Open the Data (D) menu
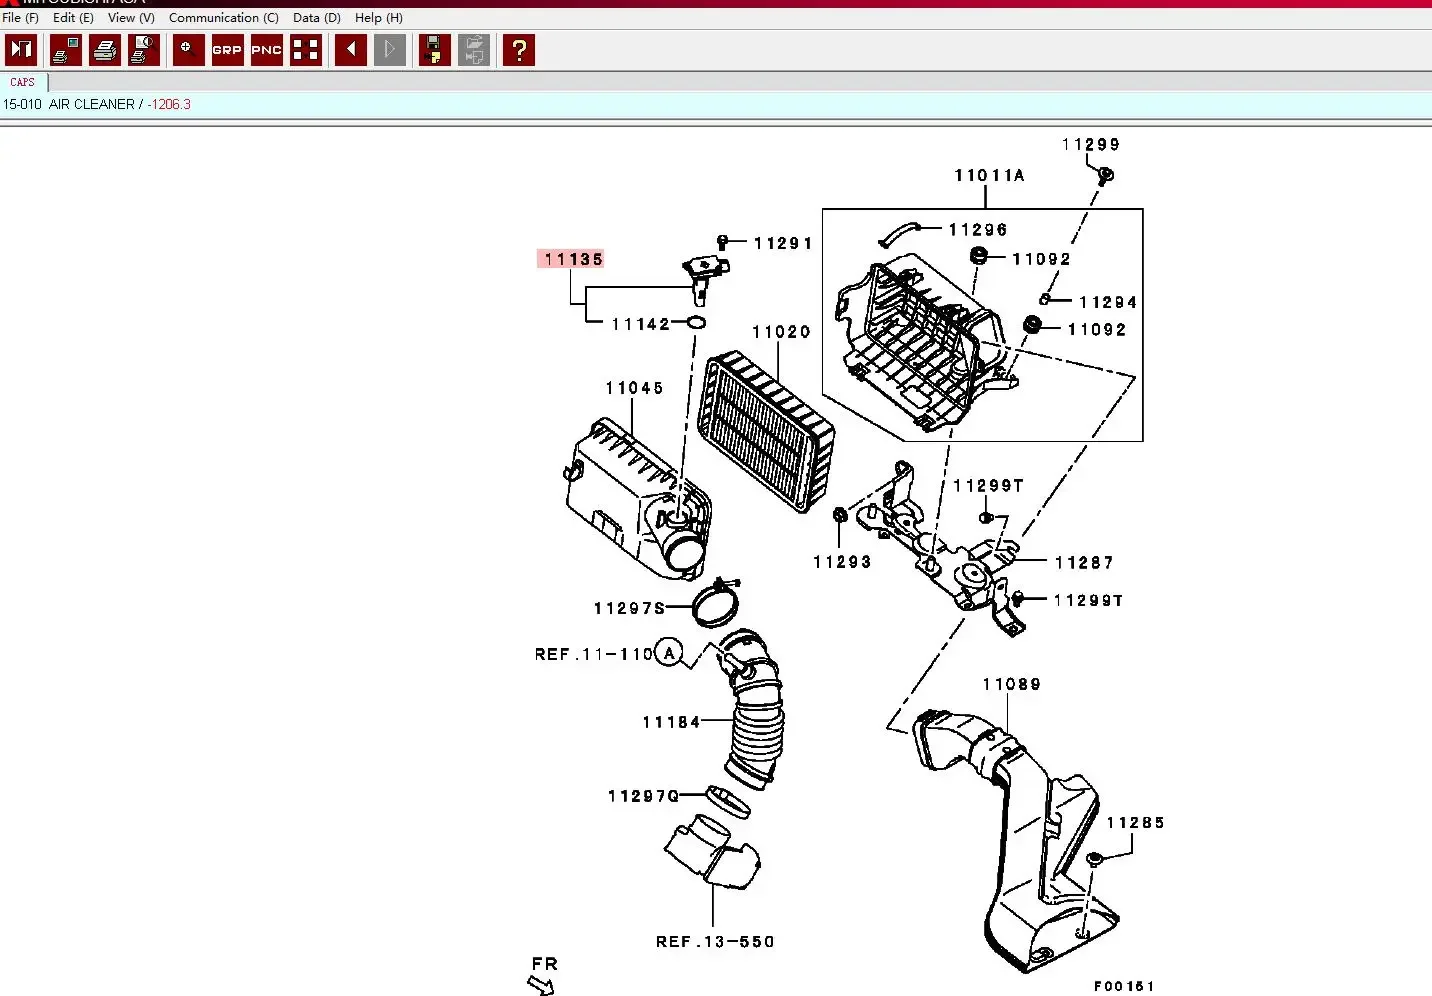 pyautogui.click(x=317, y=18)
